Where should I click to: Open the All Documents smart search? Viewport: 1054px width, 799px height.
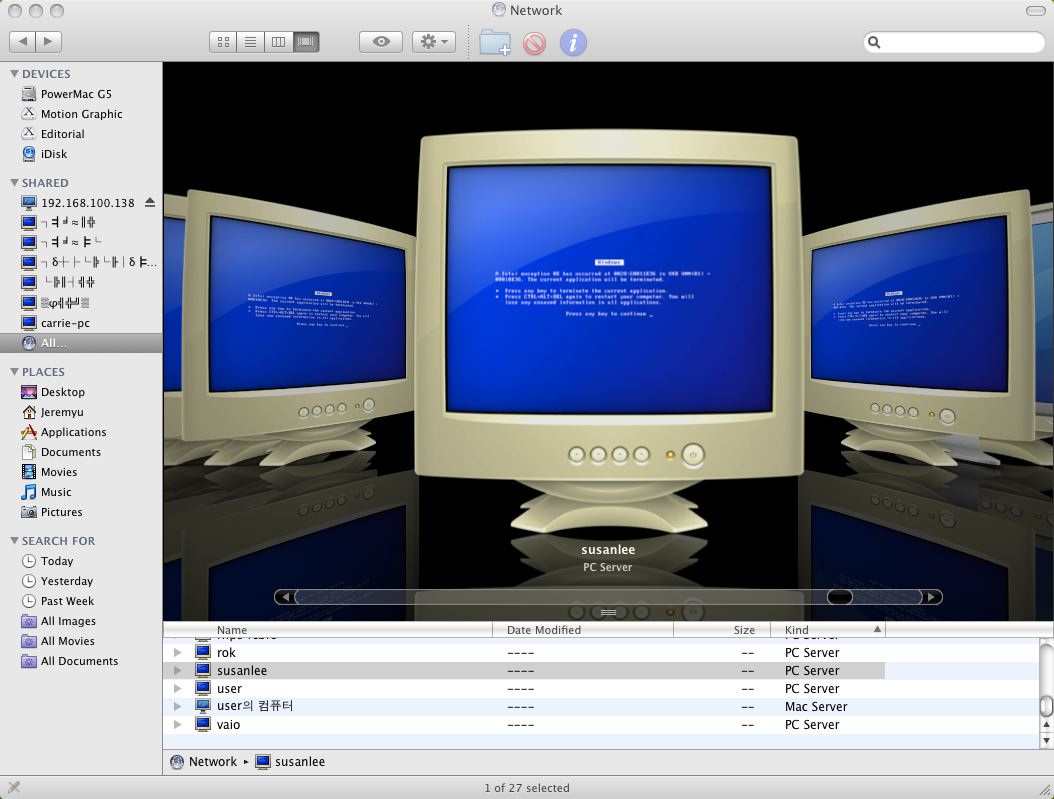click(79, 661)
